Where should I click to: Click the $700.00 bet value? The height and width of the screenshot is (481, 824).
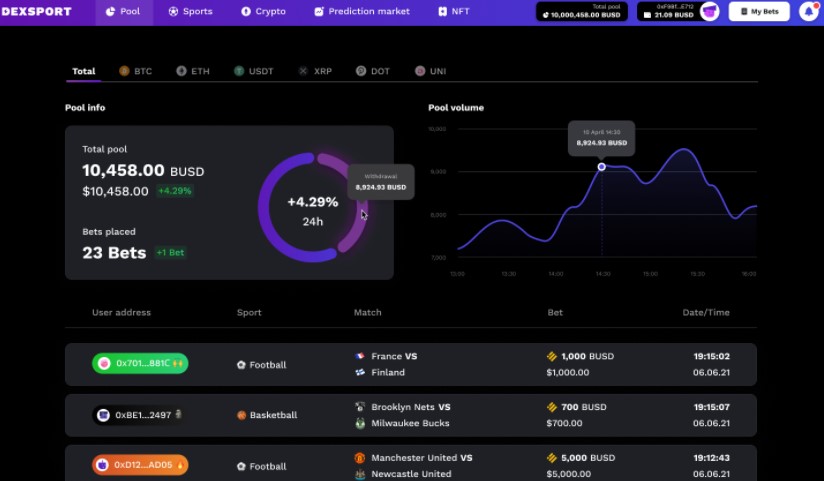564,423
